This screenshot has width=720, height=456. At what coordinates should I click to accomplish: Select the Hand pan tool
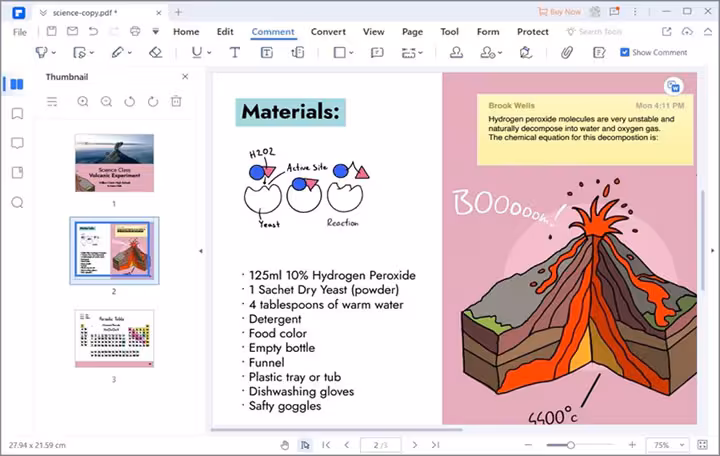point(285,445)
